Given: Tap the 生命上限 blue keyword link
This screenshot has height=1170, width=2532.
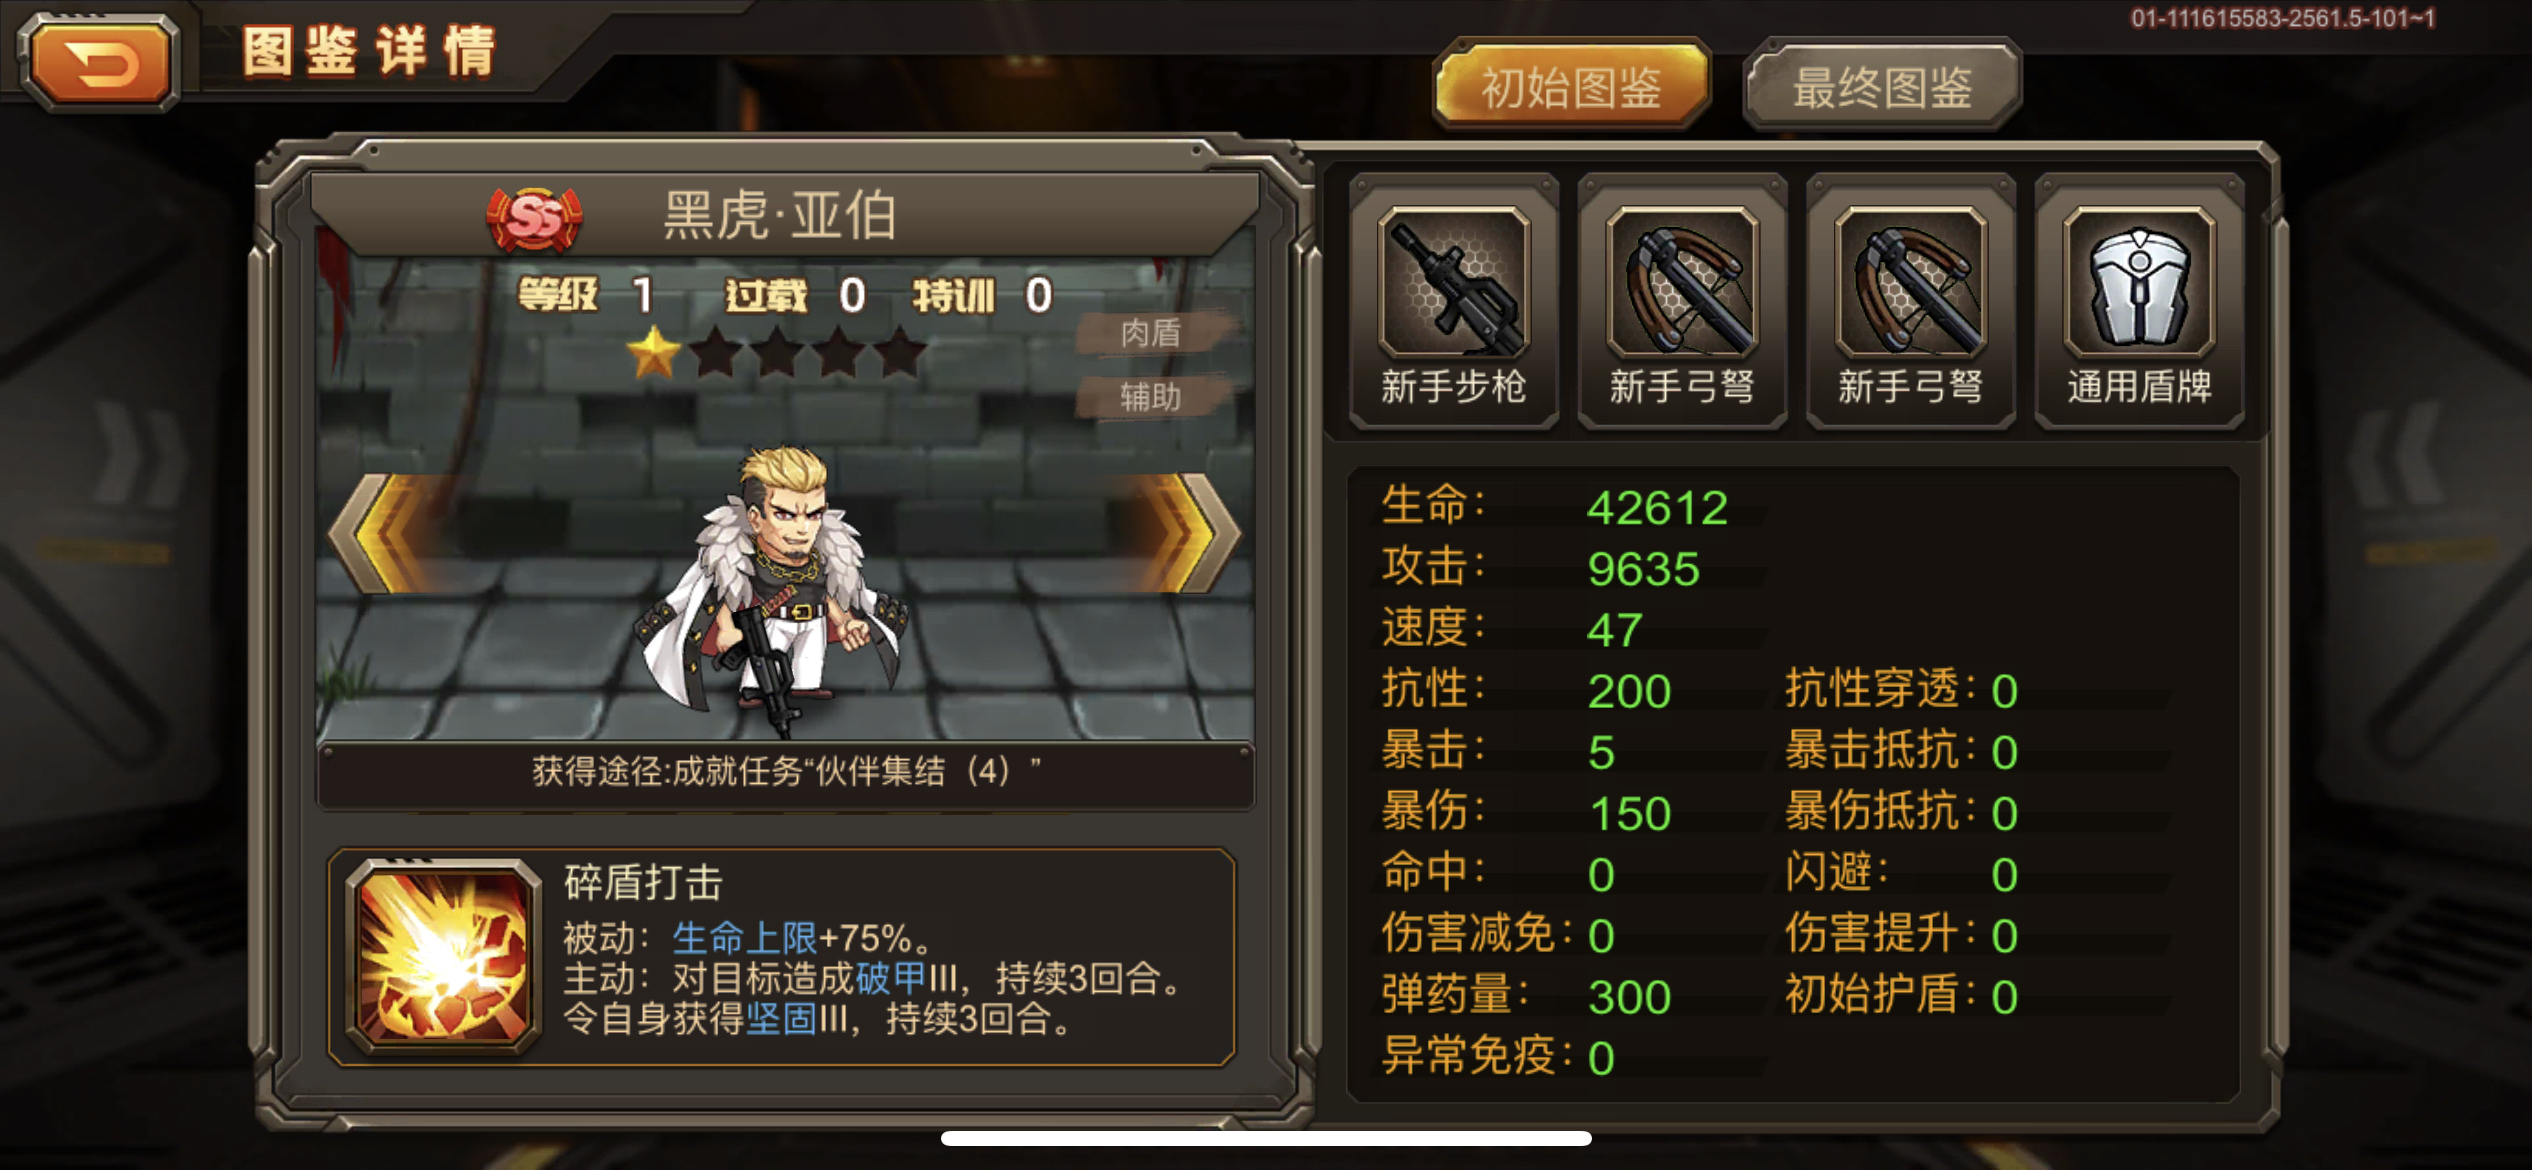Looking at the screenshot, I should tap(744, 938).
